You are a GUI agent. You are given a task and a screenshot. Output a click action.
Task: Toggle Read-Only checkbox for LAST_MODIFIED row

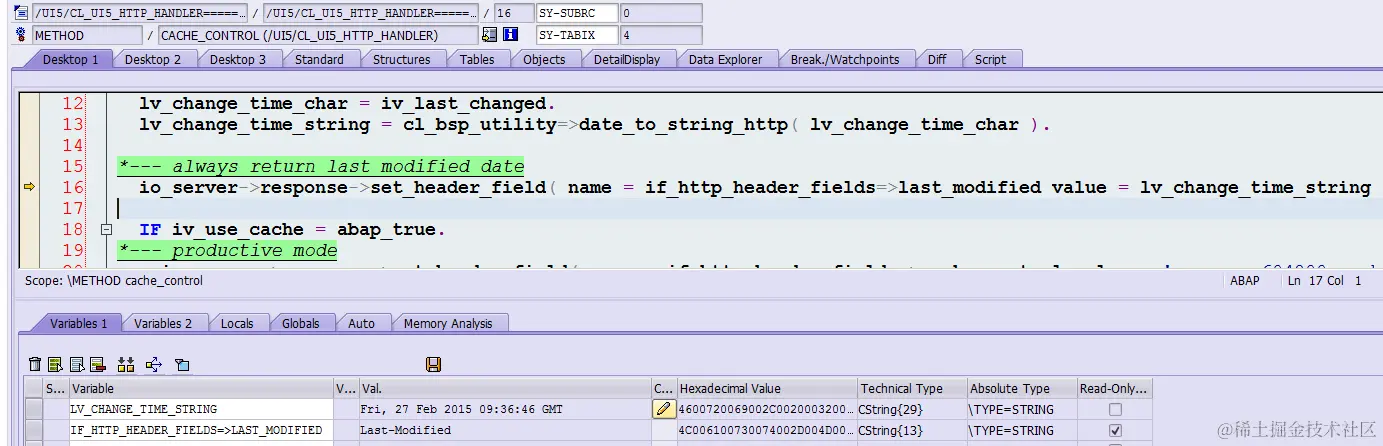click(x=1115, y=430)
